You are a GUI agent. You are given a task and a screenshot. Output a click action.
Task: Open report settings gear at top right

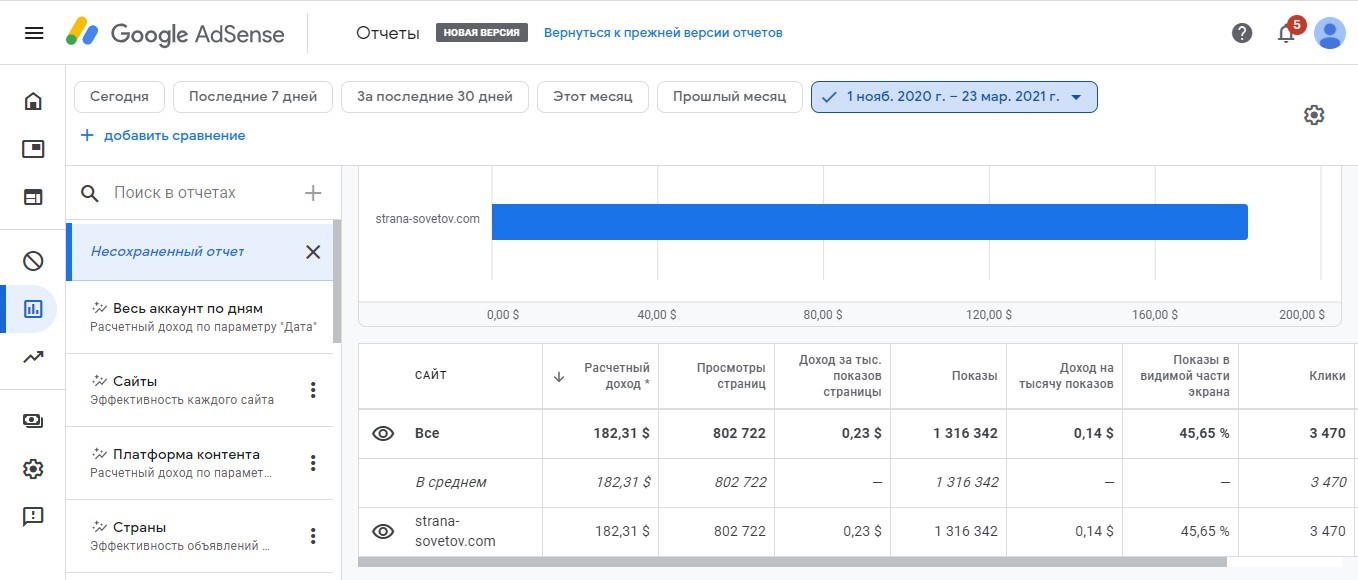[x=1314, y=115]
